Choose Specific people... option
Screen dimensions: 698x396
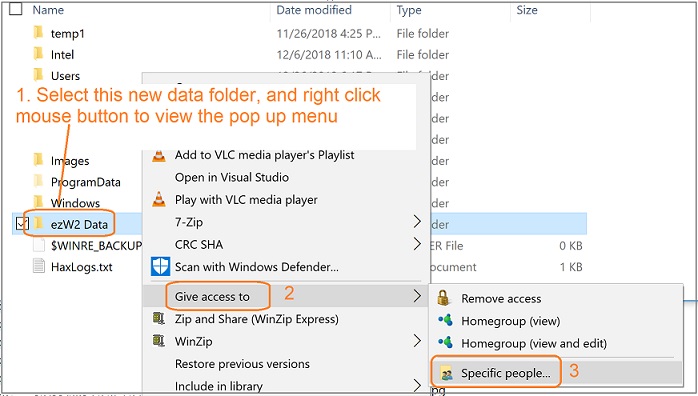click(x=506, y=373)
